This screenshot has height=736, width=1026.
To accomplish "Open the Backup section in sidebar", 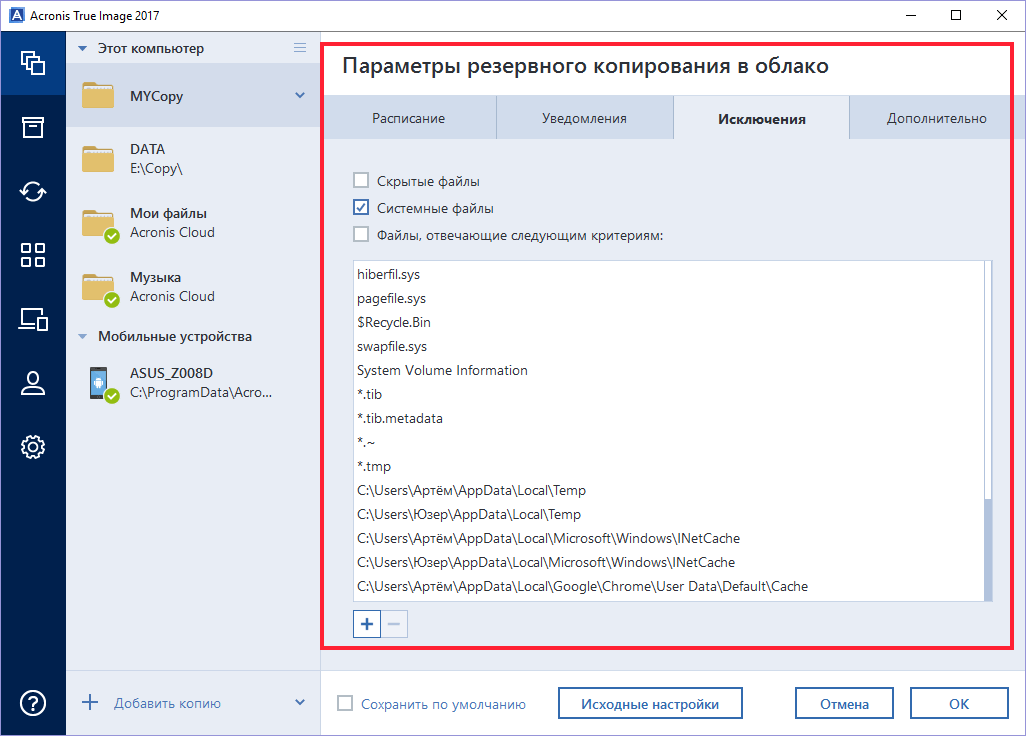I will (33, 63).
